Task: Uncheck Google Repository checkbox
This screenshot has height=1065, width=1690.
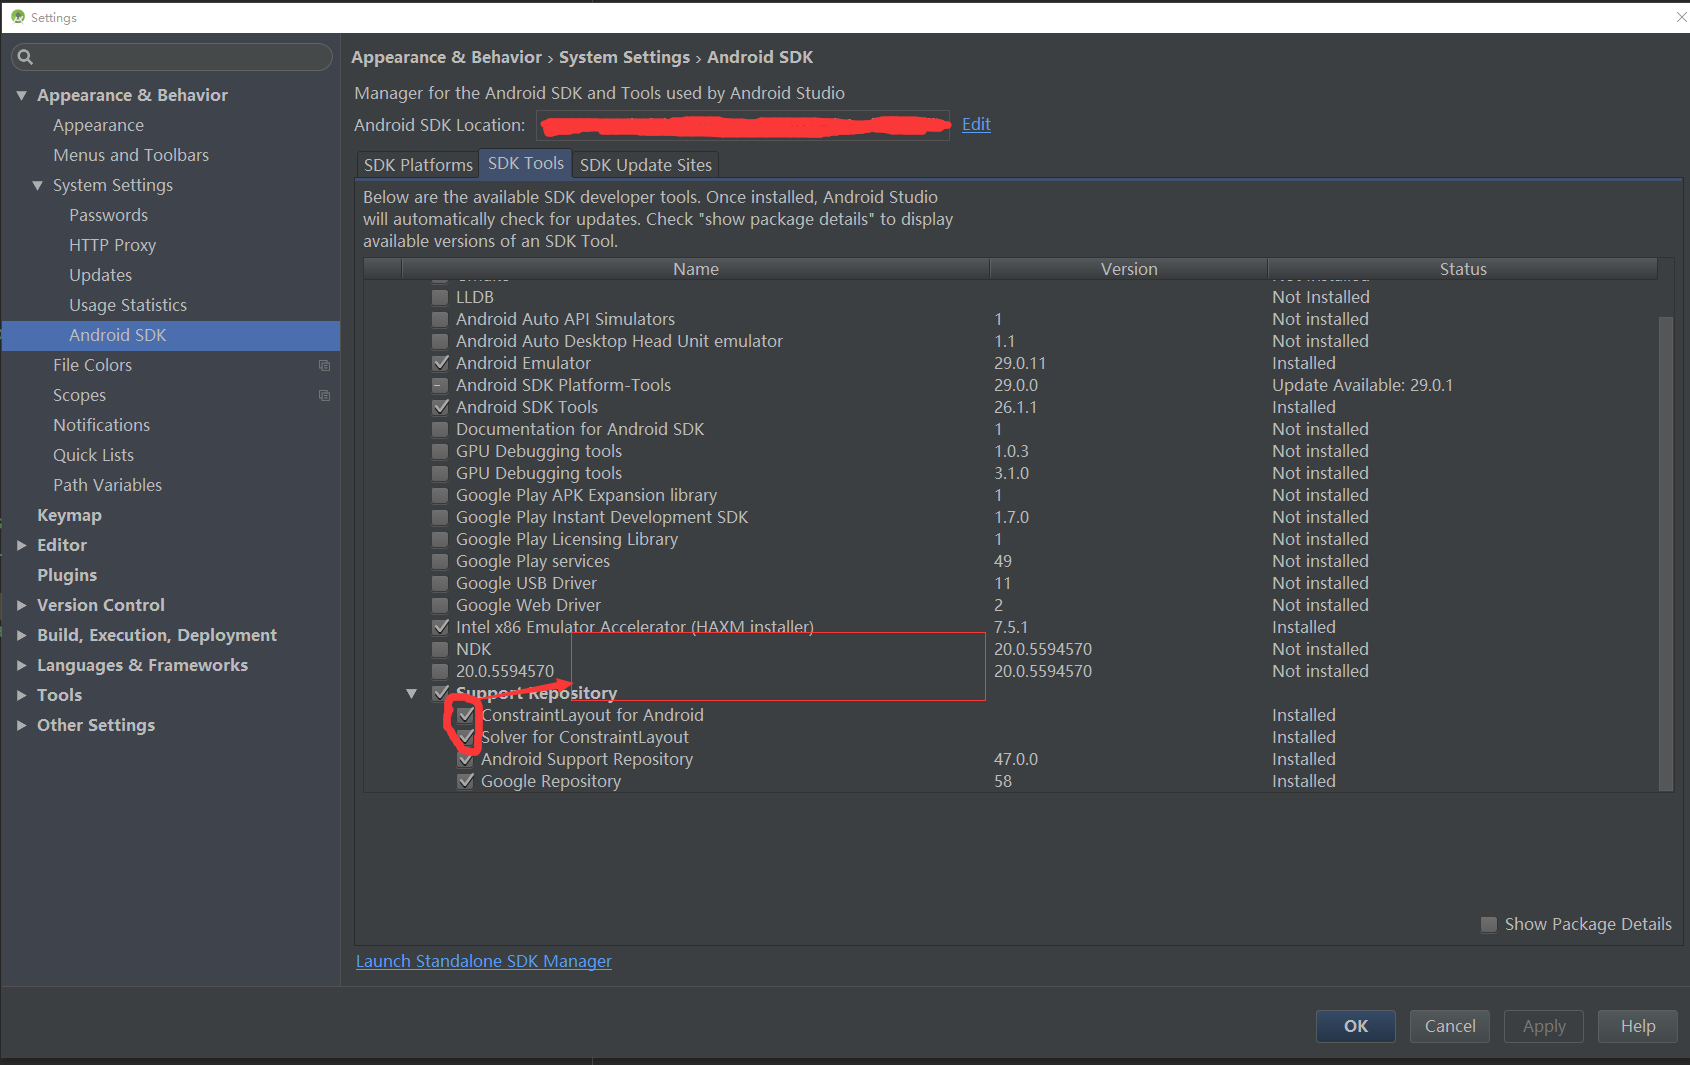Action: point(465,781)
